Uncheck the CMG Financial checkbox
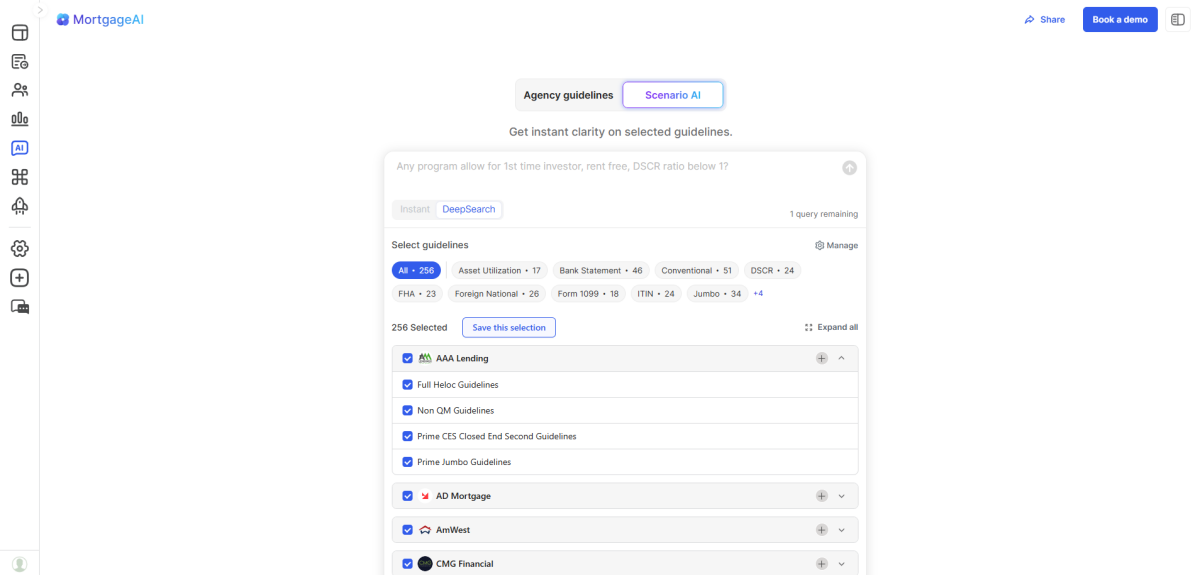Image resolution: width=1200 pixels, height=575 pixels. [407, 564]
